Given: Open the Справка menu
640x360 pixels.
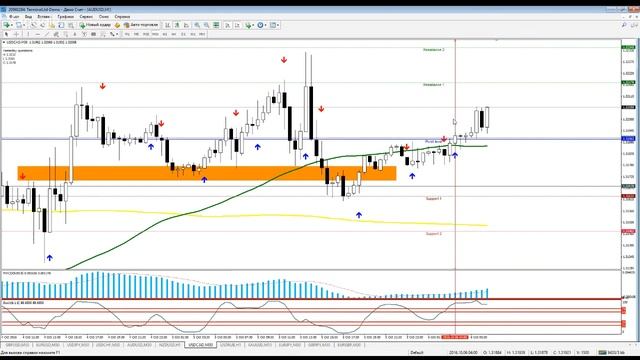Looking at the screenshot, I should 122,17.
